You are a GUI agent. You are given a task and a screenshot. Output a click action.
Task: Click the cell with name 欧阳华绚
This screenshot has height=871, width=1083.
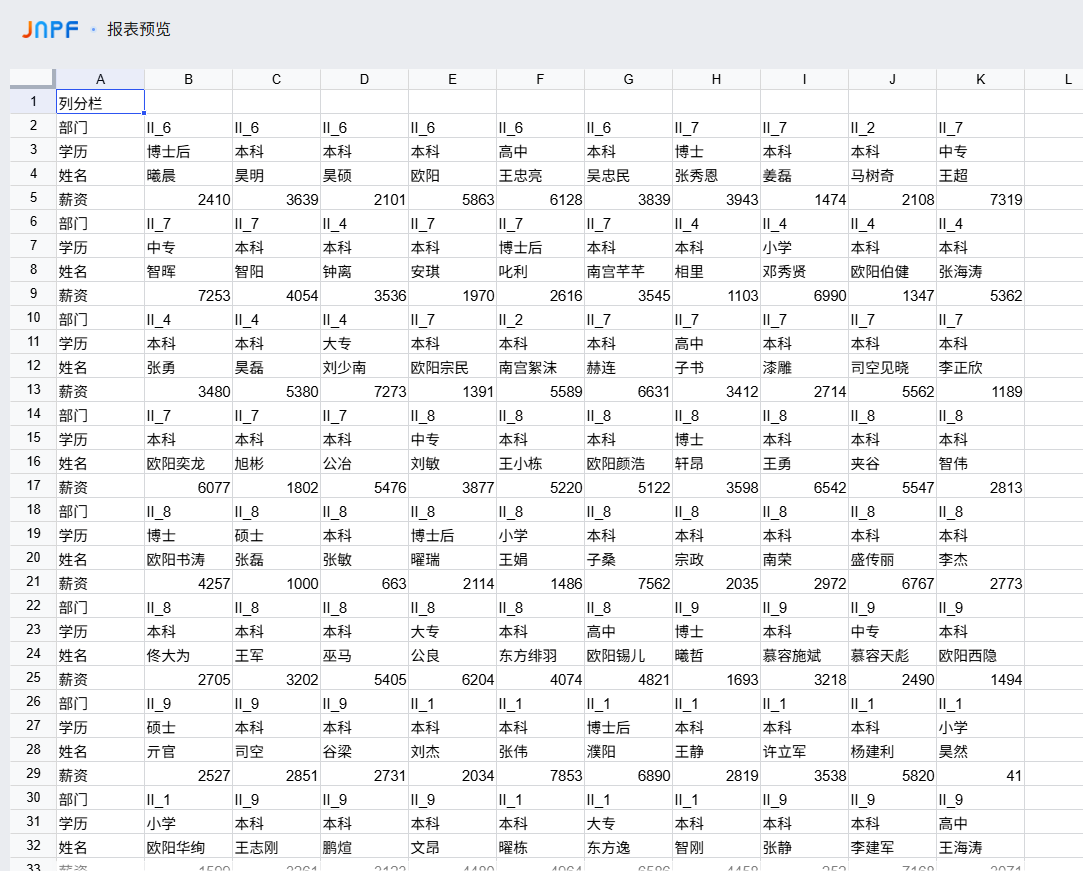[x=189, y=847]
